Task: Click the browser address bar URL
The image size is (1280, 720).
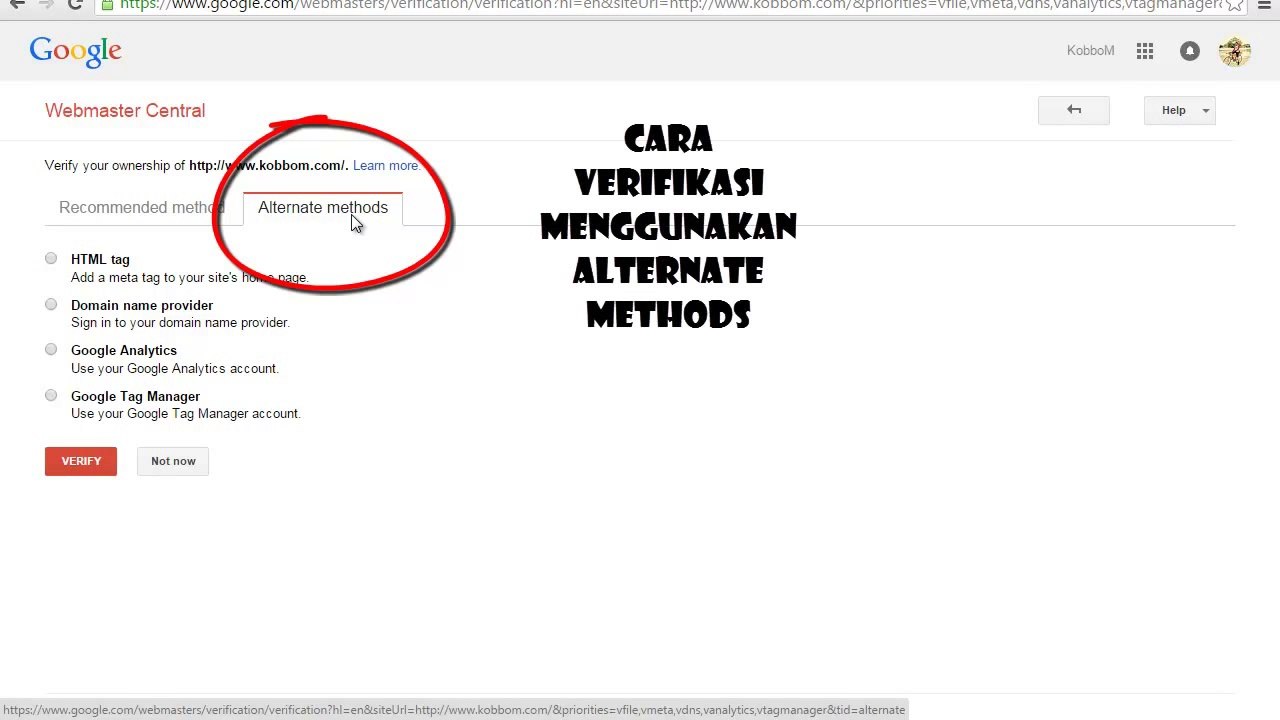Action: pos(668,5)
